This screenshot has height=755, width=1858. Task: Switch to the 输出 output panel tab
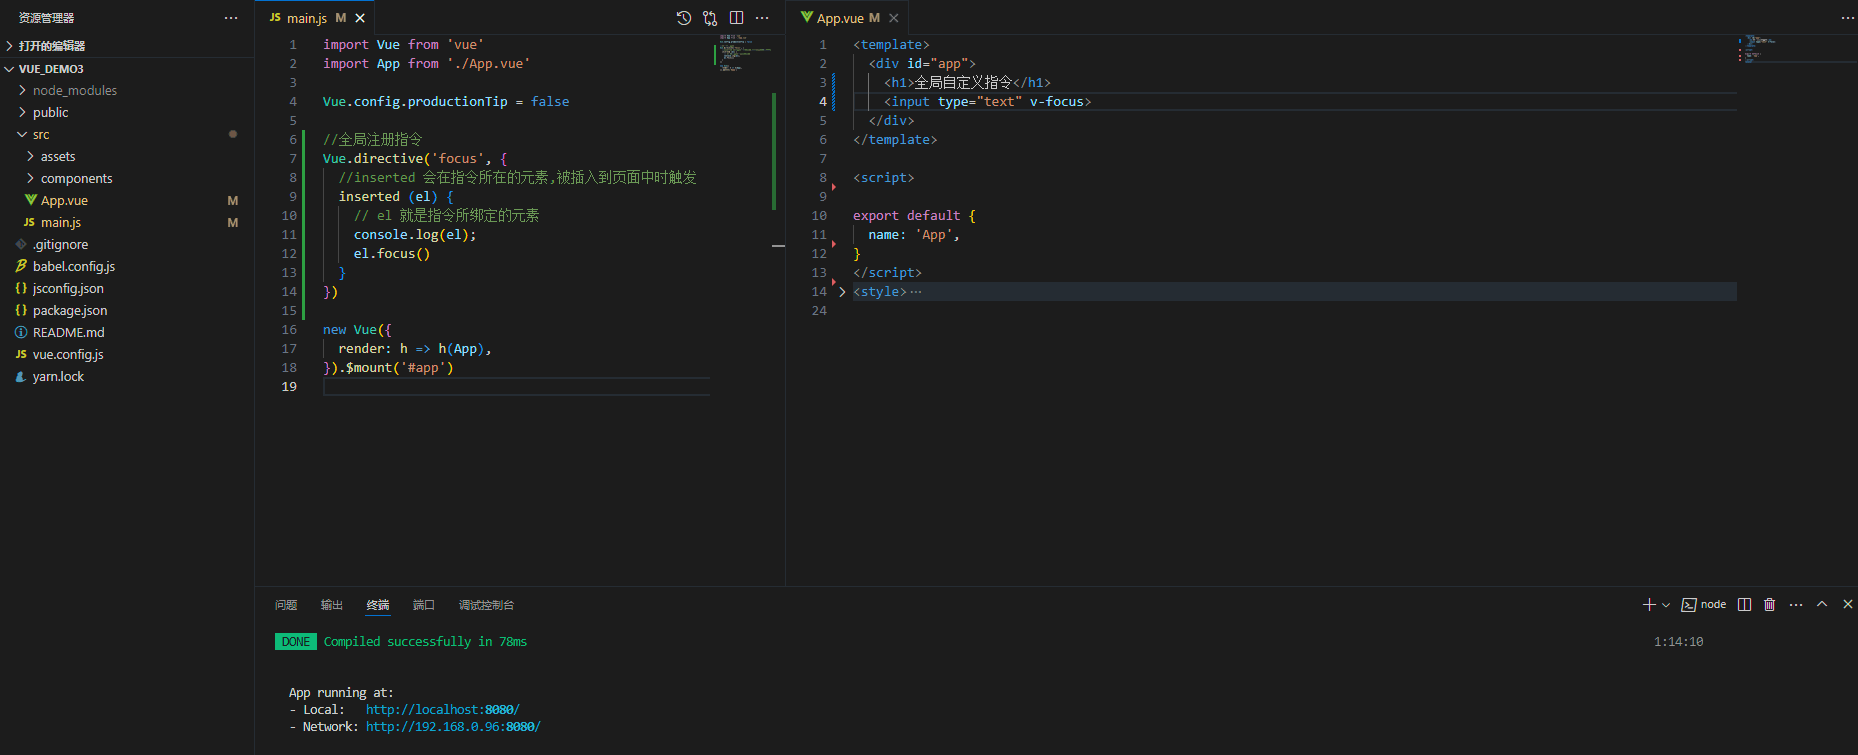(331, 605)
